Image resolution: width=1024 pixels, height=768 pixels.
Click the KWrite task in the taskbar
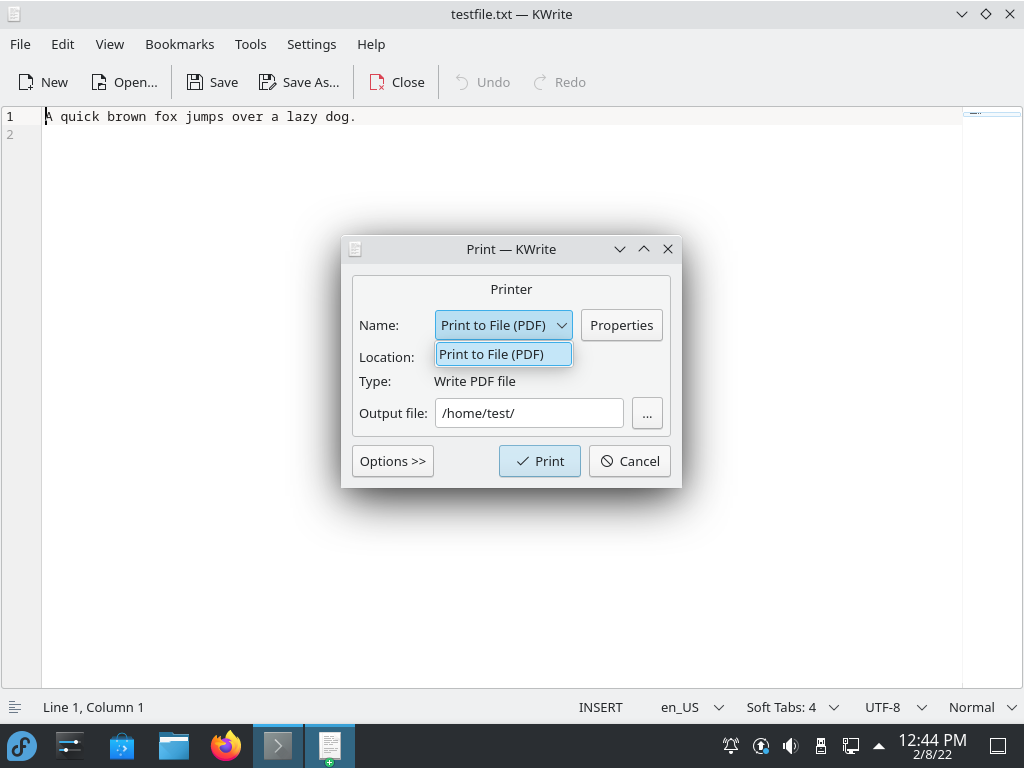pos(330,746)
